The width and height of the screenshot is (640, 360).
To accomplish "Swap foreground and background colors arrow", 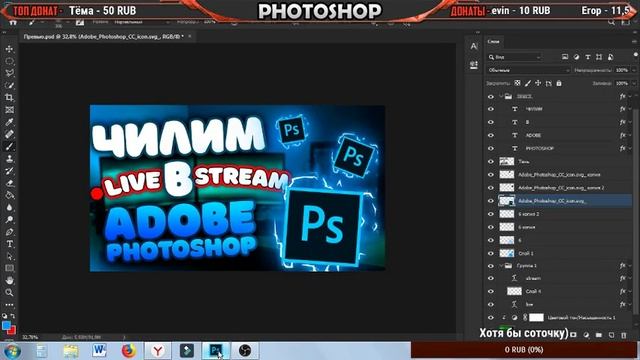I will click(x=13, y=316).
